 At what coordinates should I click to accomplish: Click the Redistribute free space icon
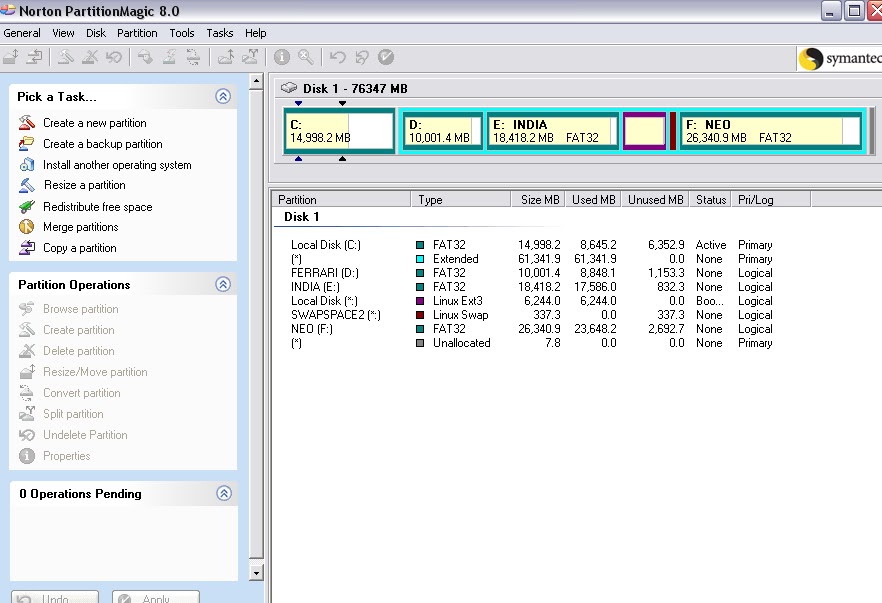[28, 207]
